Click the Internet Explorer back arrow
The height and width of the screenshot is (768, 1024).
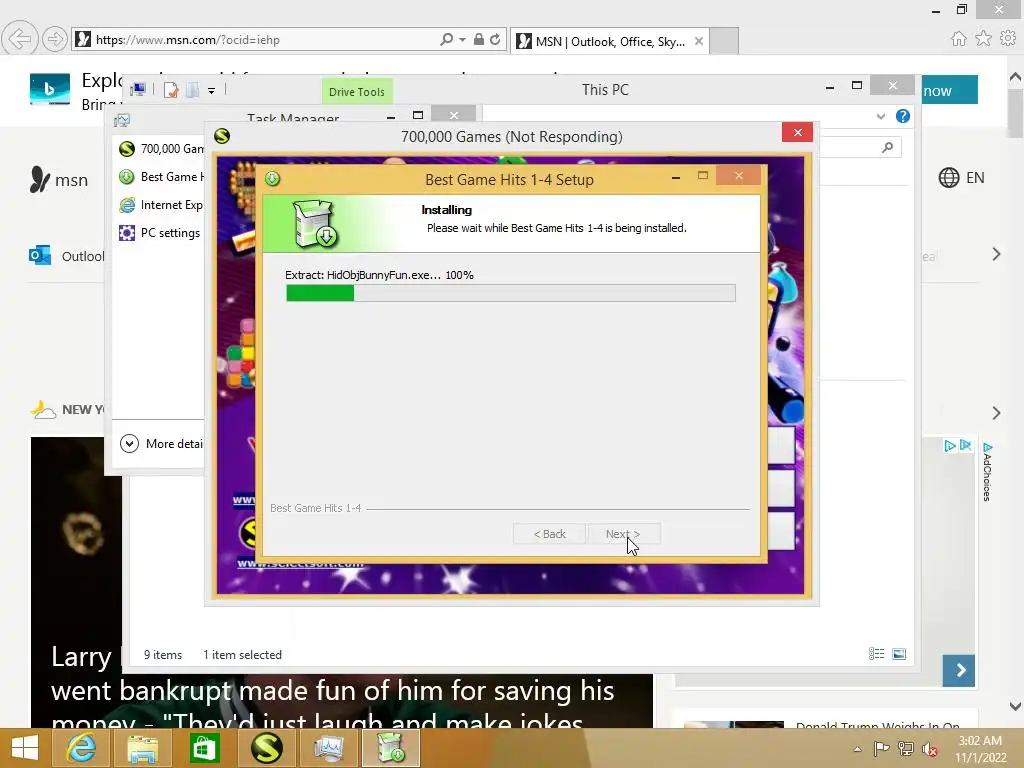pyautogui.click(x=20, y=39)
